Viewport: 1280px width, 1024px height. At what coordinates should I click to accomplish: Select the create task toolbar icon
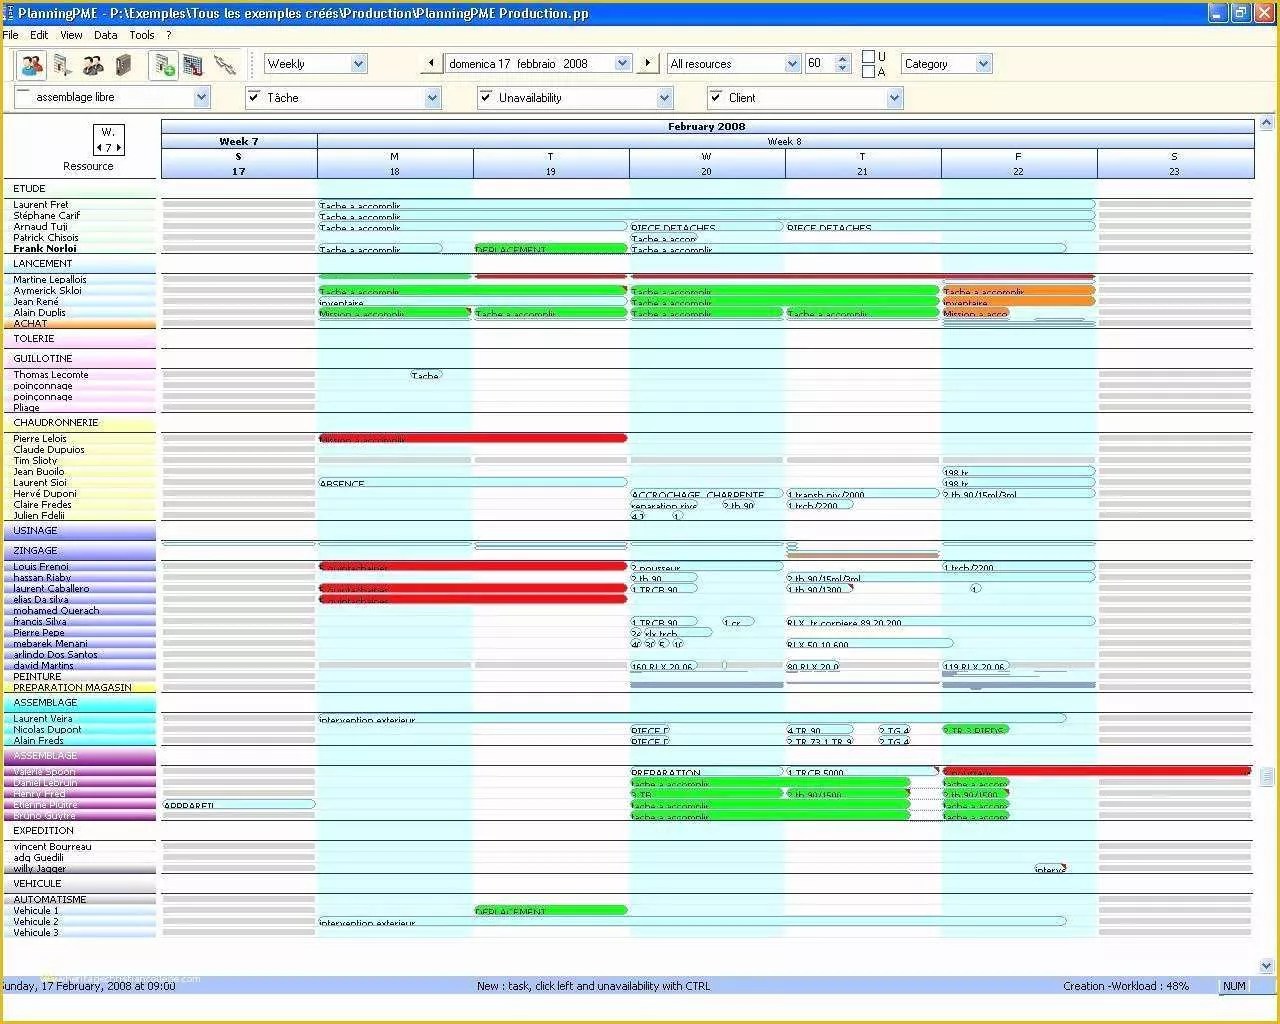pos(62,63)
